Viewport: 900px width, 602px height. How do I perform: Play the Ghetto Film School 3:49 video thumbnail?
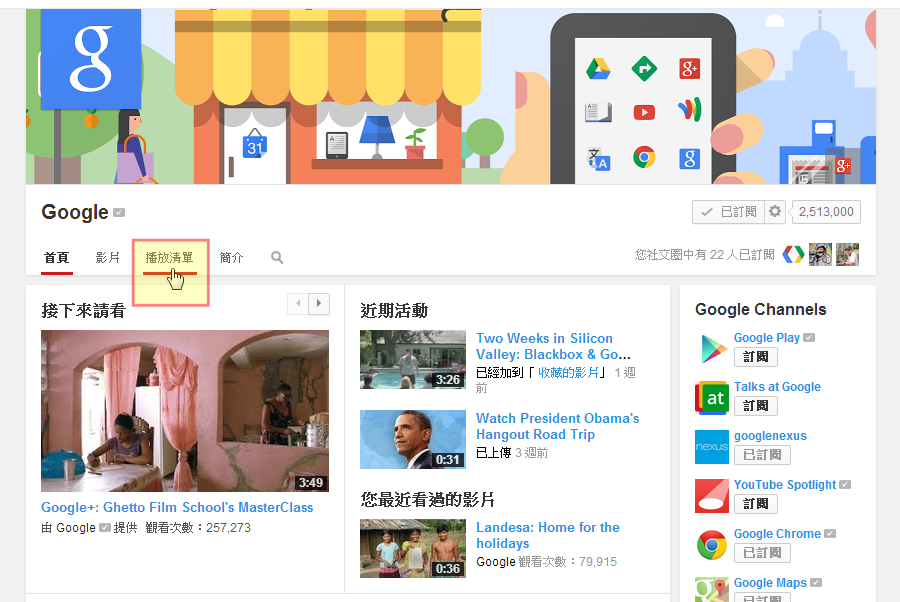click(185, 411)
